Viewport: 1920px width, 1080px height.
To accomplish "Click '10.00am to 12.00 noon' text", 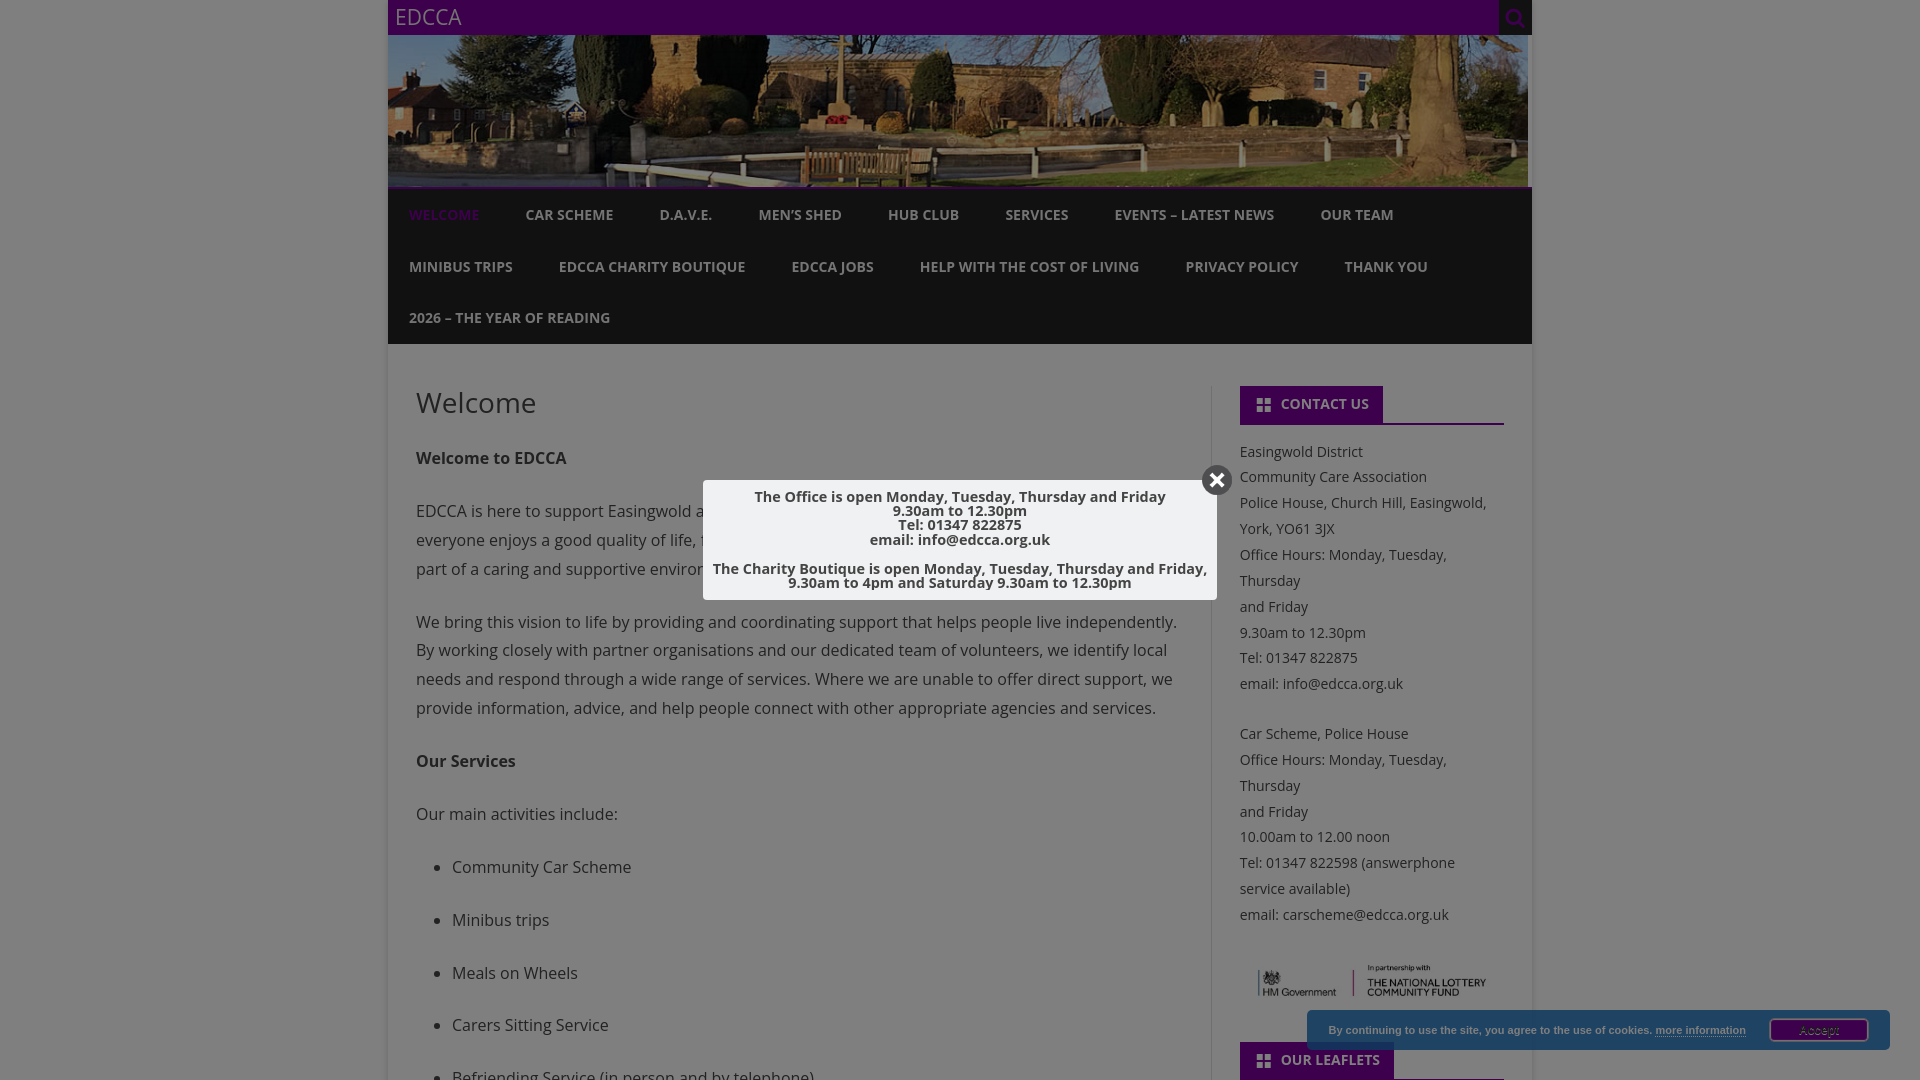I will pos(1315,837).
